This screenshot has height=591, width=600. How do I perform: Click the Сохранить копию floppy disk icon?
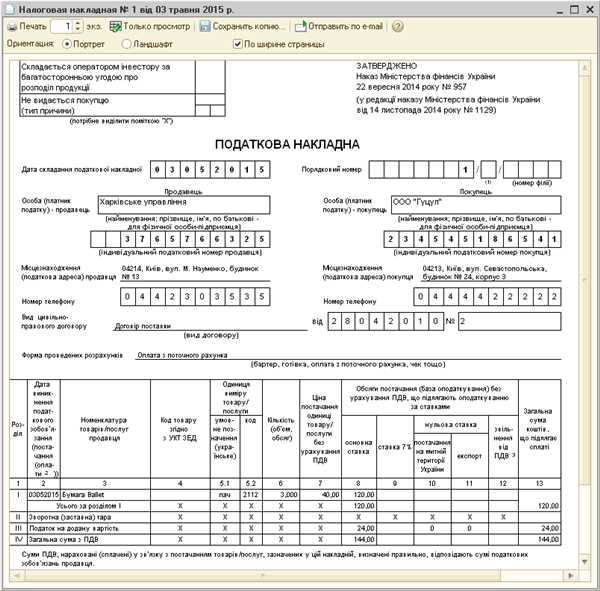coord(205,26)
